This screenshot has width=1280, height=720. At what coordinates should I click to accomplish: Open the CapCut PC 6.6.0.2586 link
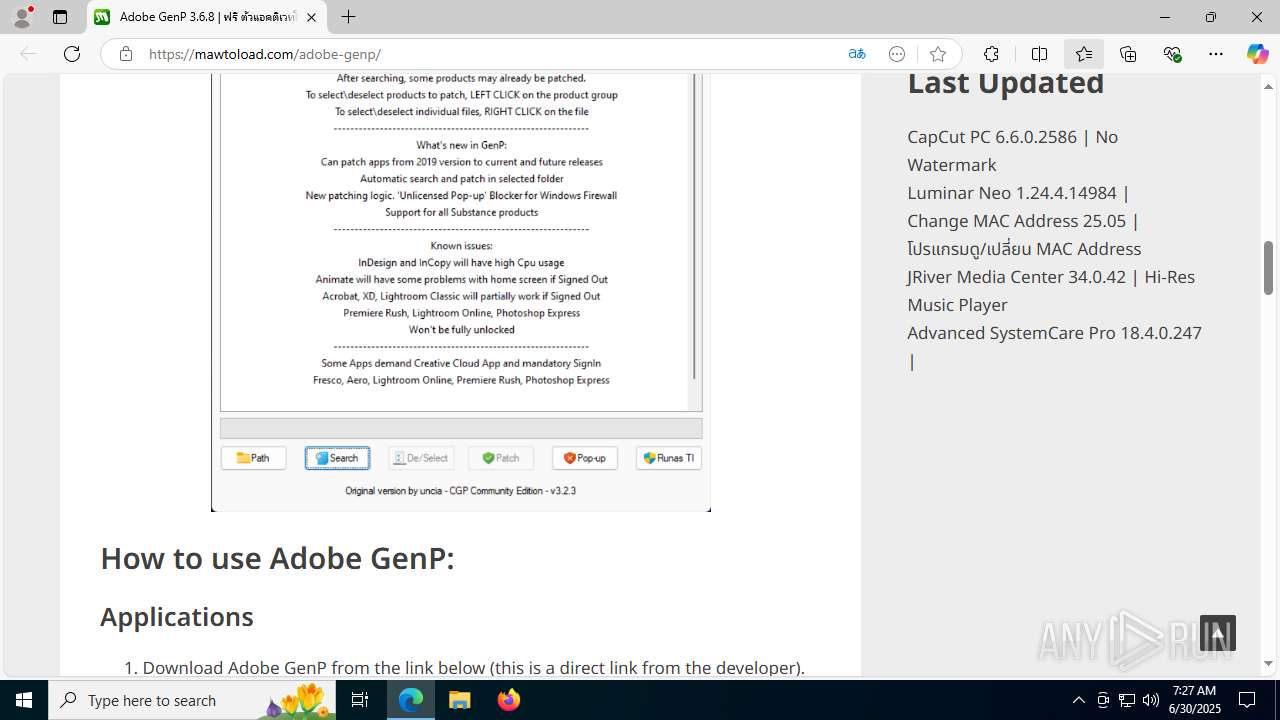tap(1012, 150)
